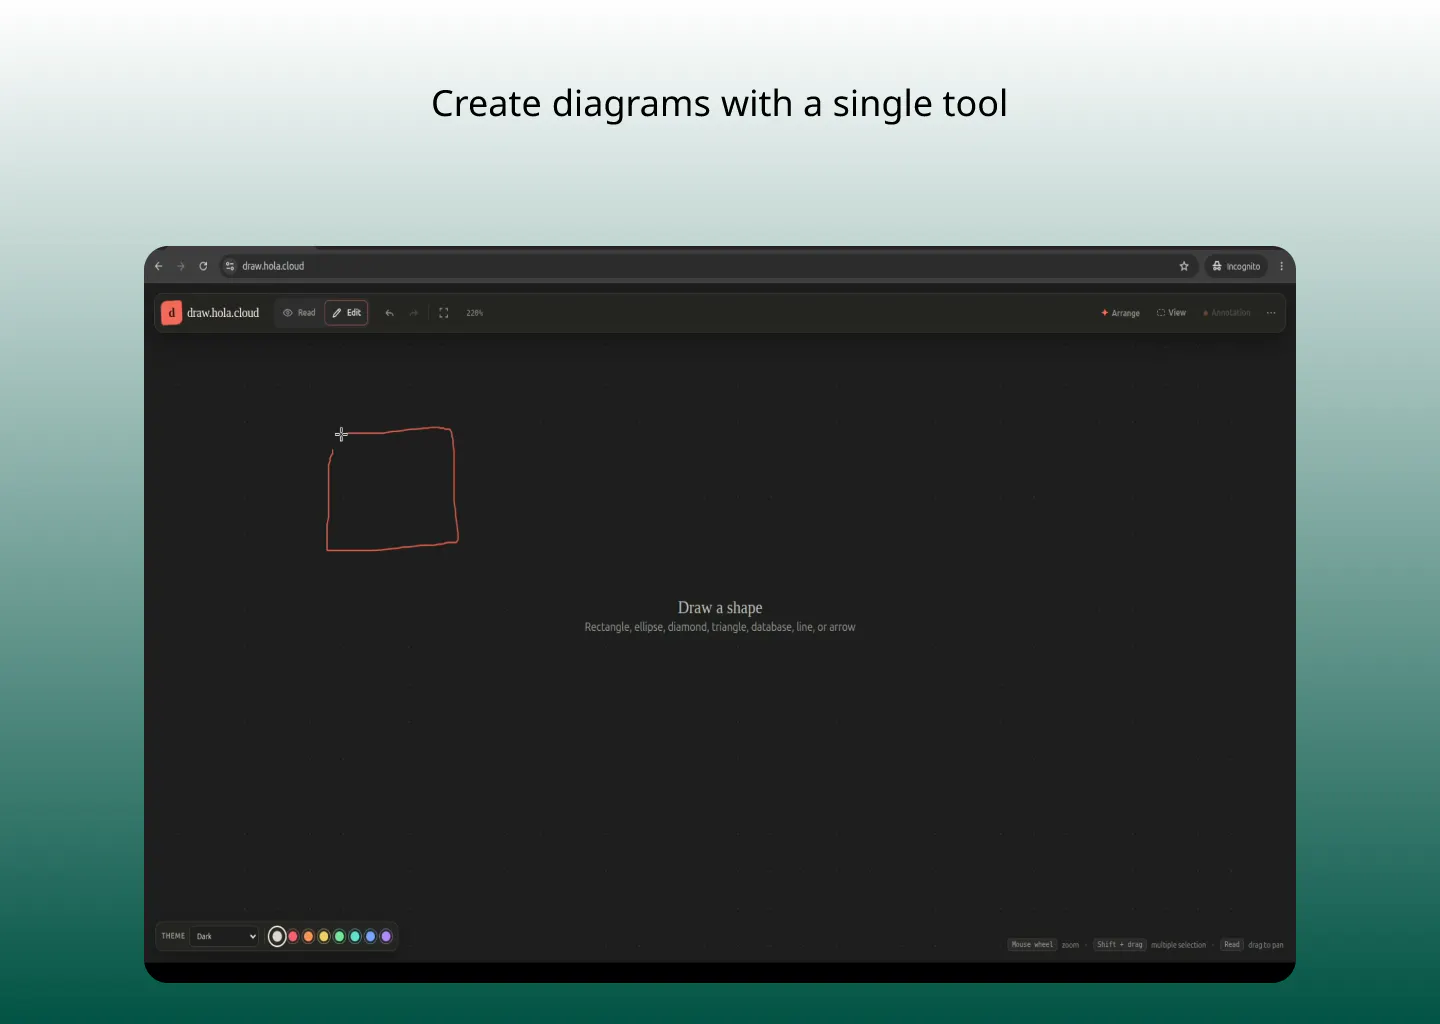Select the teal color swatch
1440x1024 pixels.
click(355, 936)
